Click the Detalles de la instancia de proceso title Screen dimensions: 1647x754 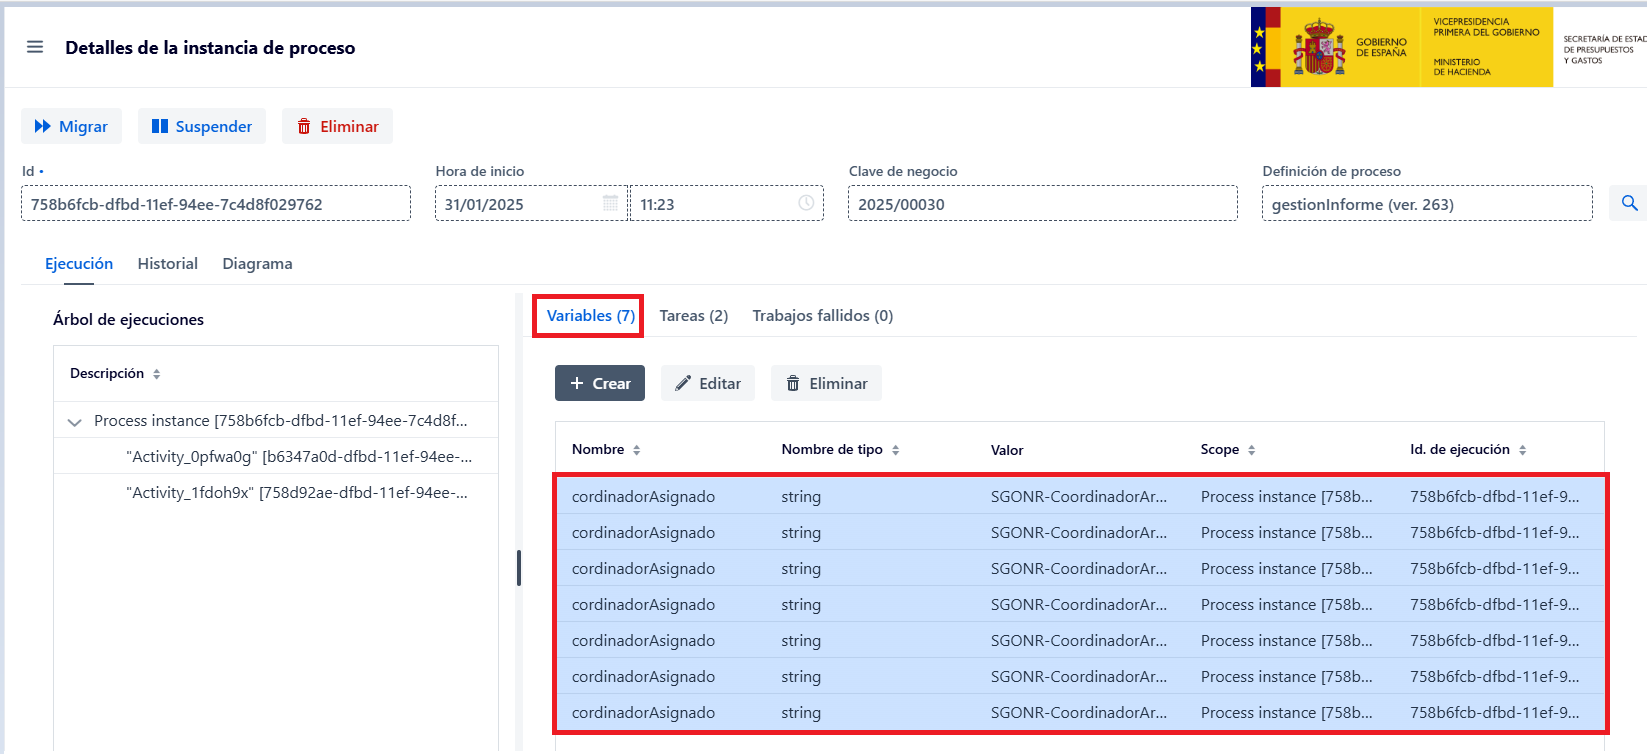pyautogui.click(x=210, y=47)
